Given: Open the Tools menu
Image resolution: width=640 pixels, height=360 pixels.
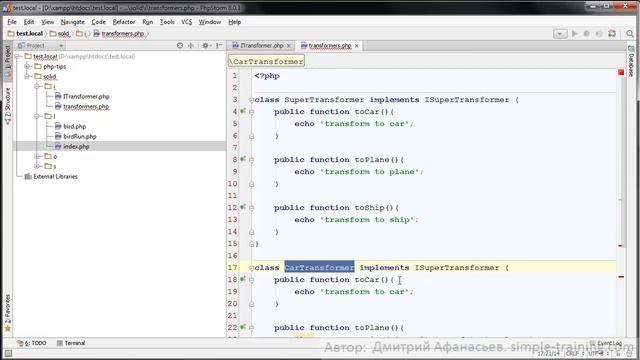Looking at the screenshot, I should (x=167, y=22).
